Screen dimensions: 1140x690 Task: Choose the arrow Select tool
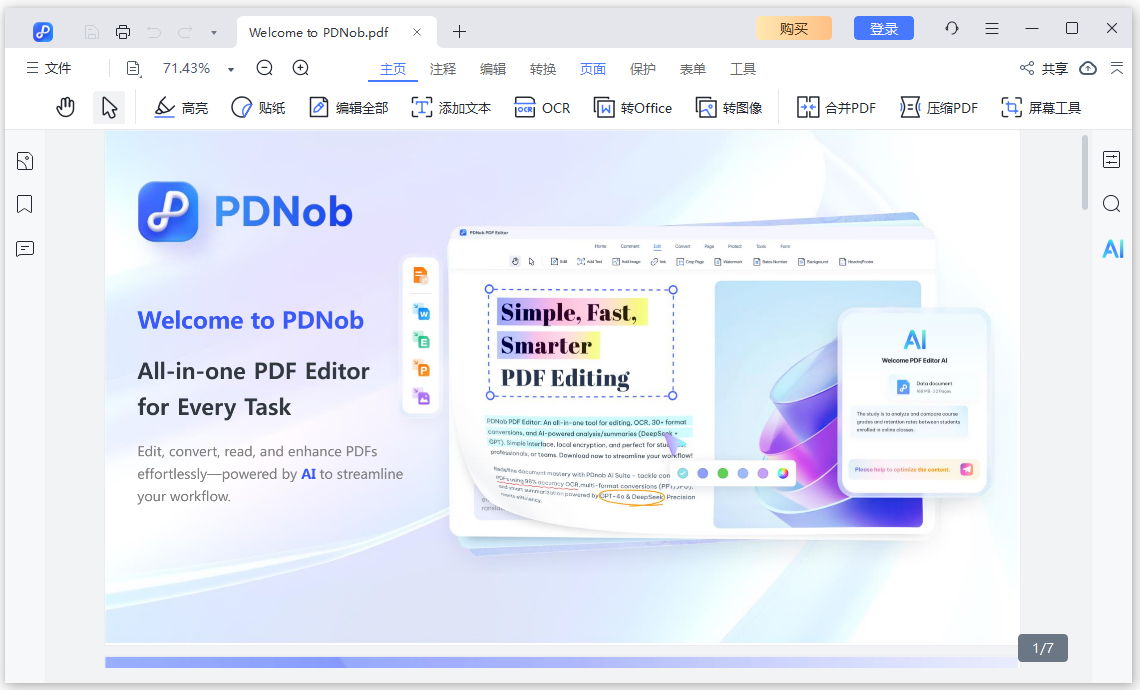[x=109, y=108]
